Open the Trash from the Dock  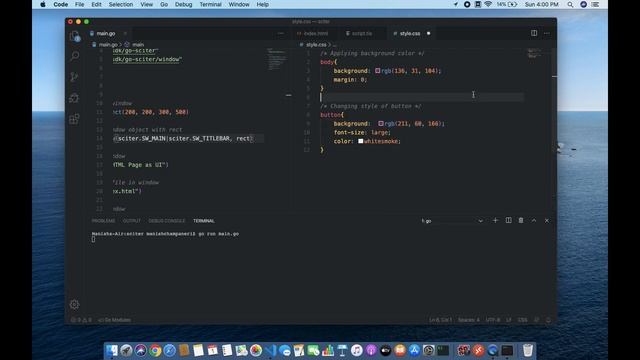[528, 350]
